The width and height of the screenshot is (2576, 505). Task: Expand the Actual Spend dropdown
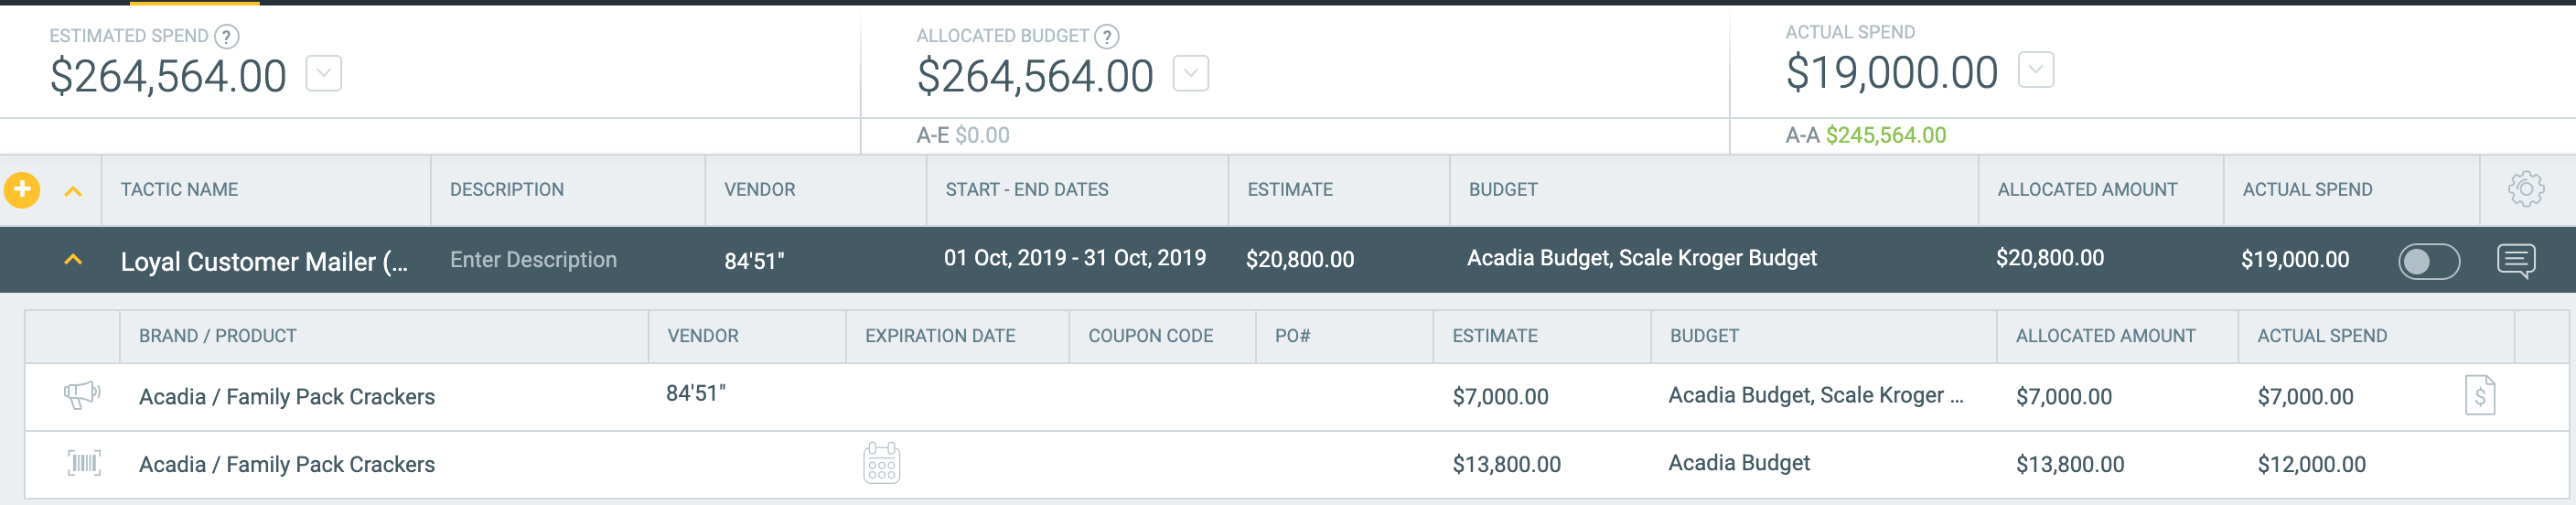click(x=2035, y=70)
